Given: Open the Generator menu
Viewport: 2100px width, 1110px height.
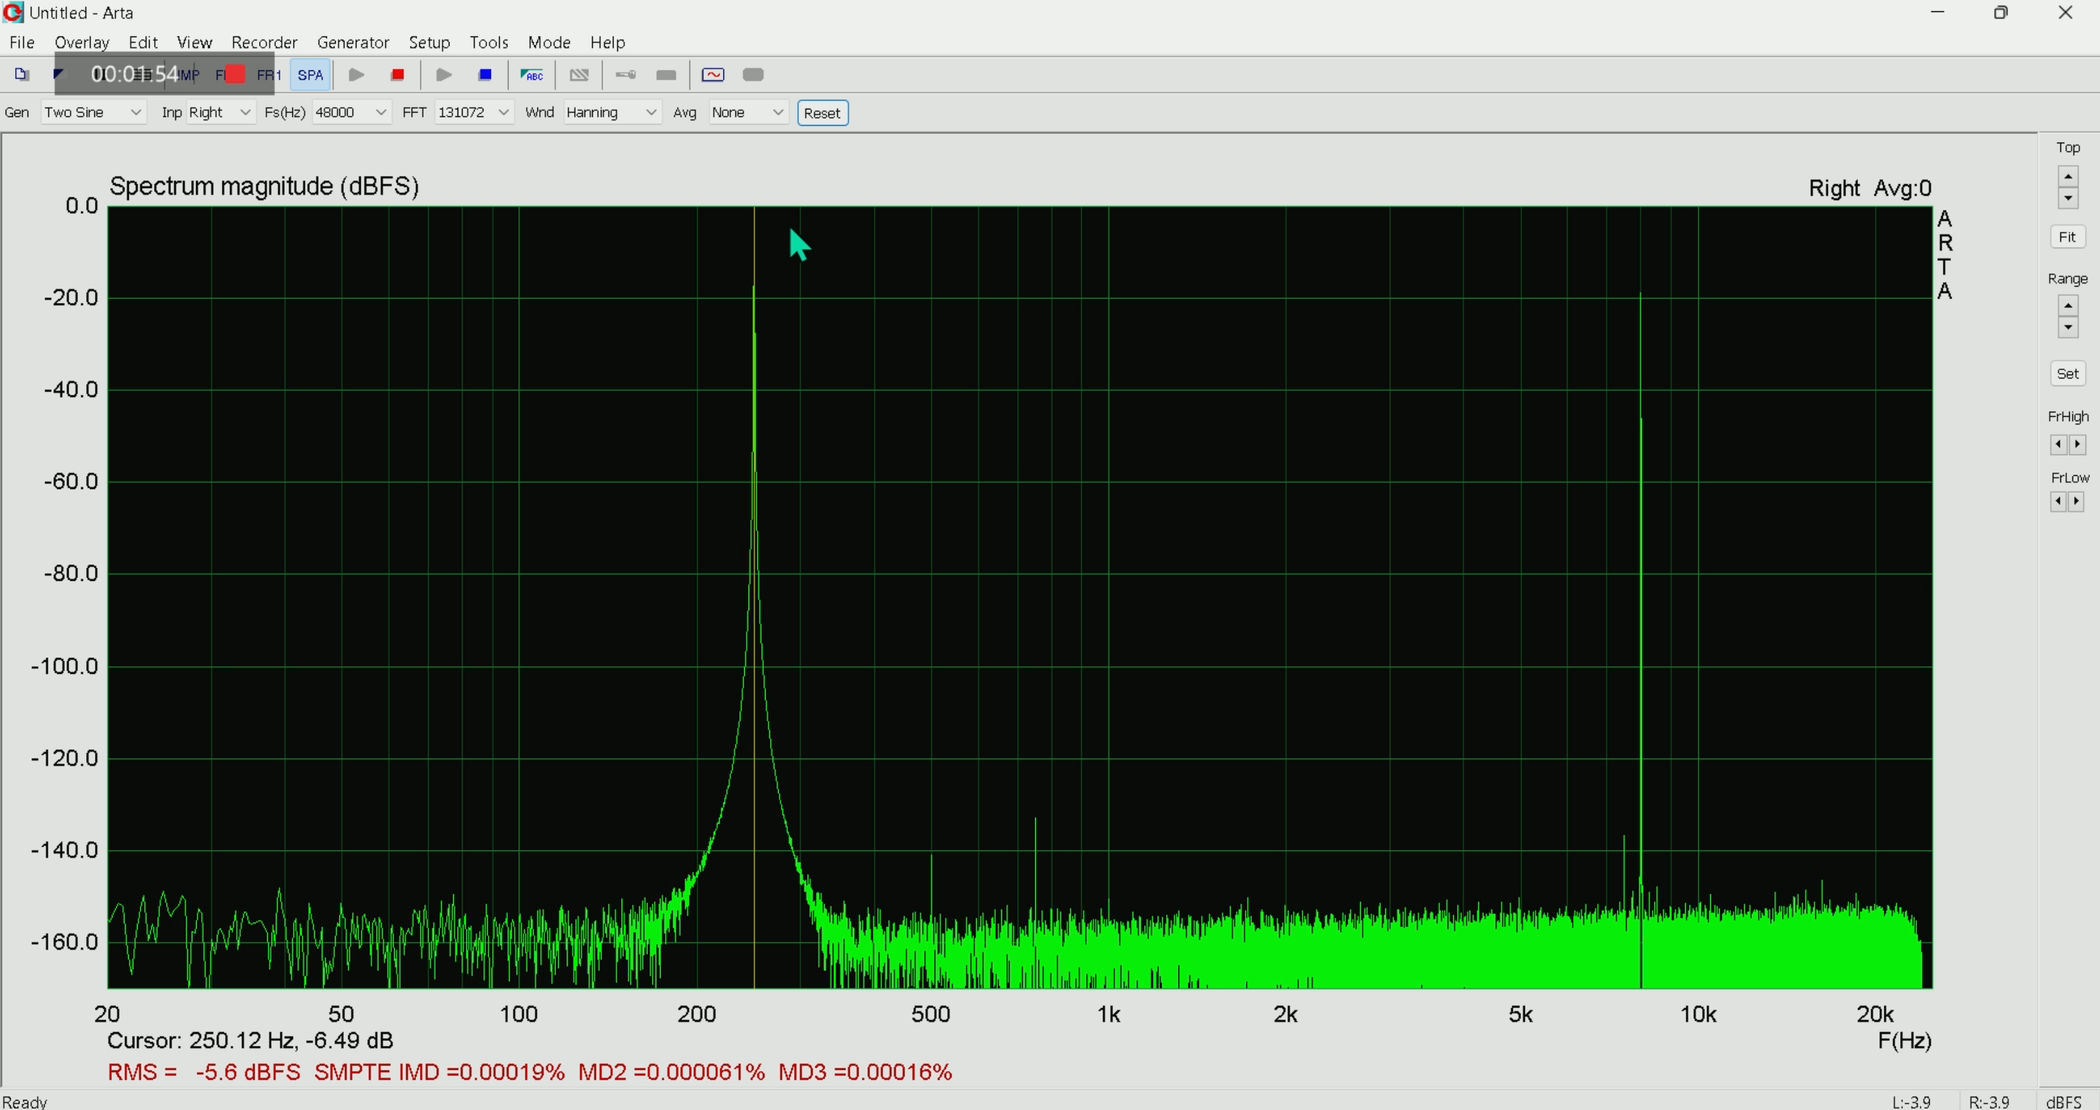Looking at the screenshot, I should [352, 42].
